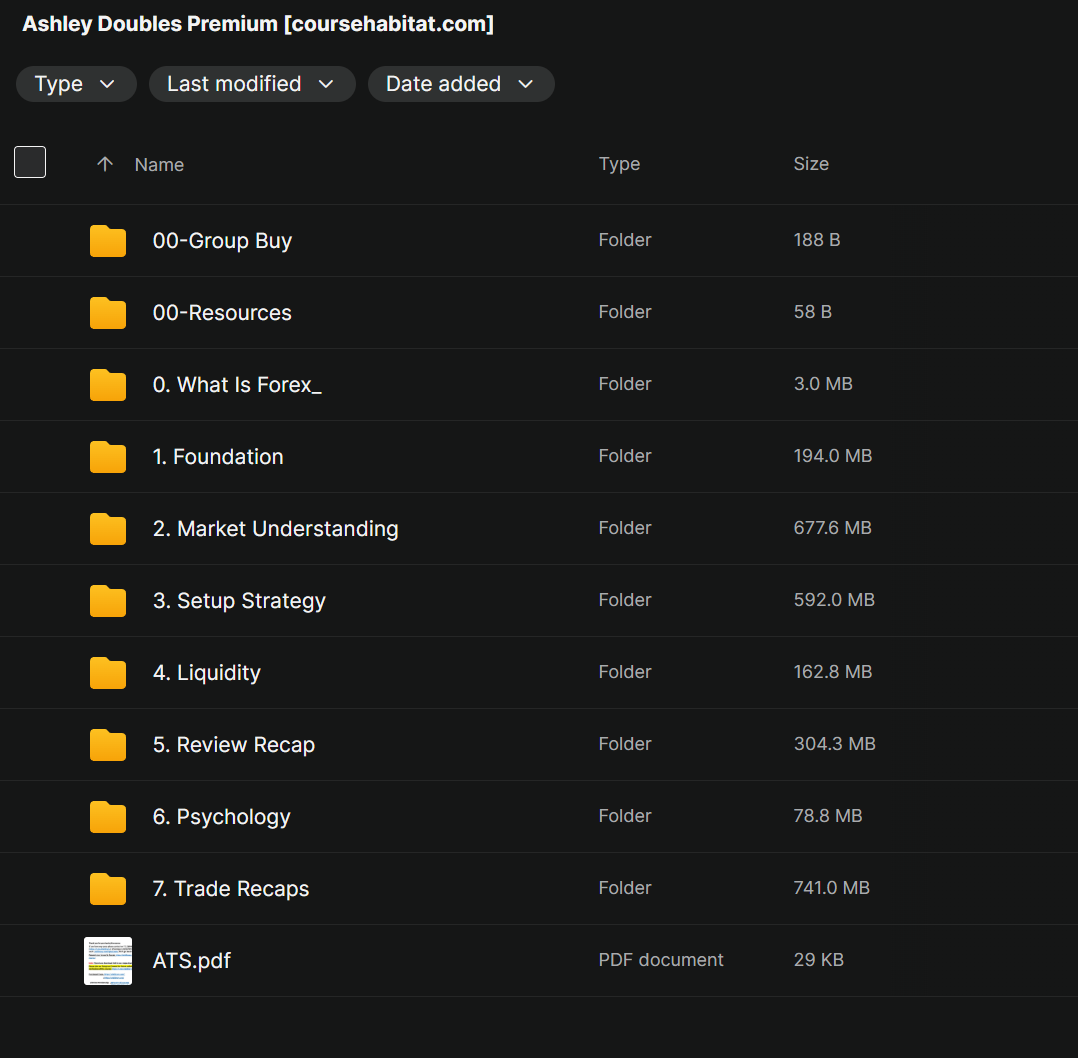Sort by the Name column header
Screen dimensions: 1078x1058
159,164
